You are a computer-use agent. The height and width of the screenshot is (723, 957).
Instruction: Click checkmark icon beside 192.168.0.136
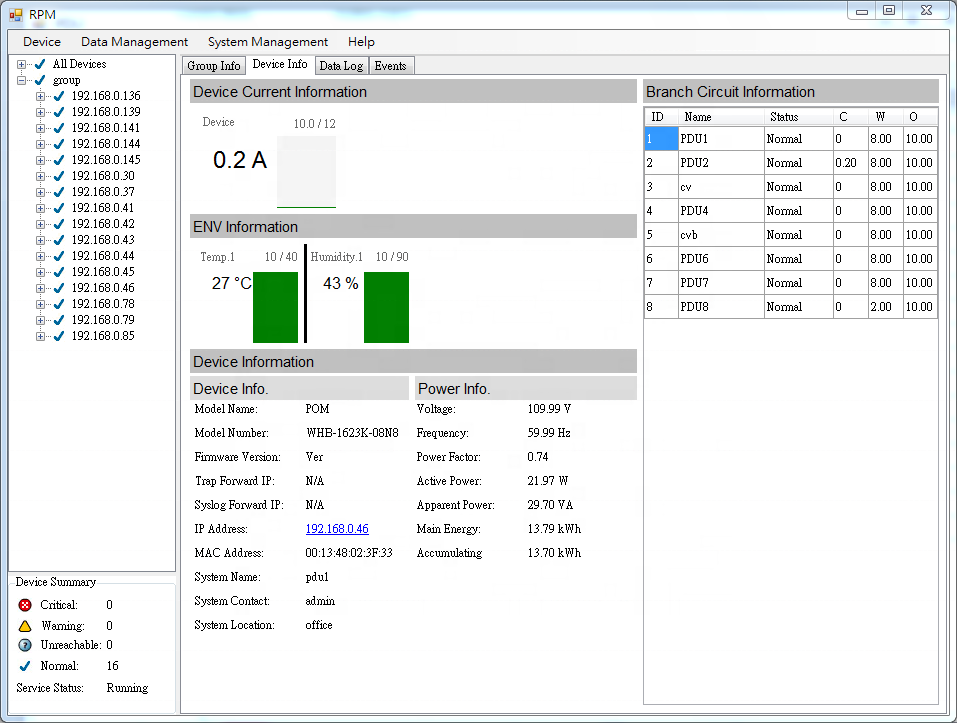(x=58, y=96)
